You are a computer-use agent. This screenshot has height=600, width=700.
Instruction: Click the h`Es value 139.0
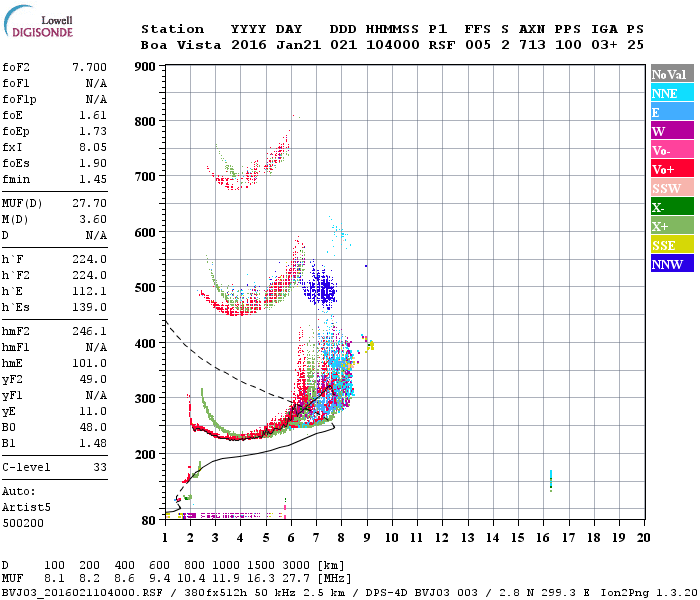(x=89, y=308)
